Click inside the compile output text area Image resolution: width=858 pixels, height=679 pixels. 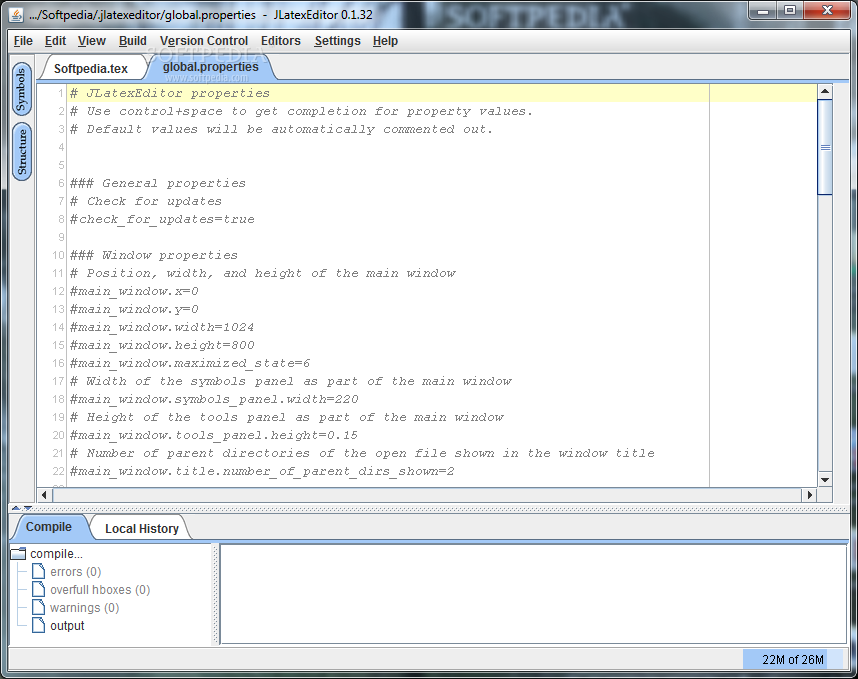534,594
